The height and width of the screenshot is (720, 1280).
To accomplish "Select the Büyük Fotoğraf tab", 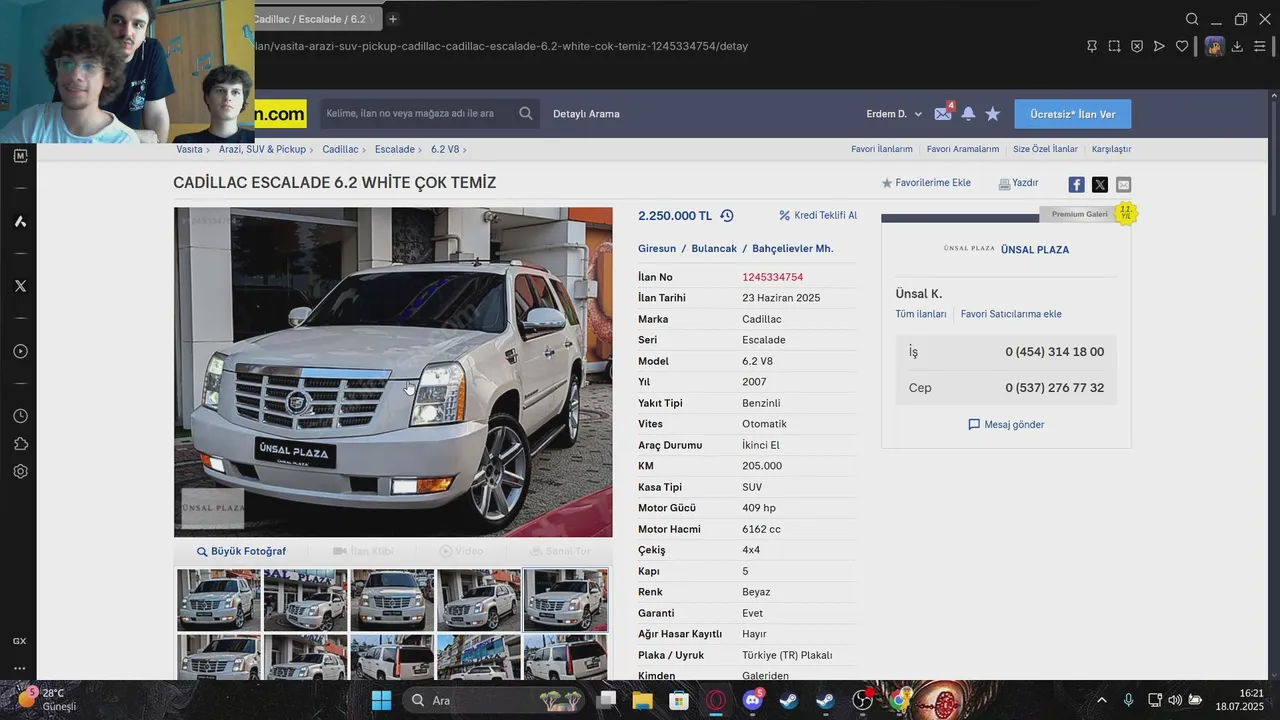I will pyautogui.click(x=241, y=551).
